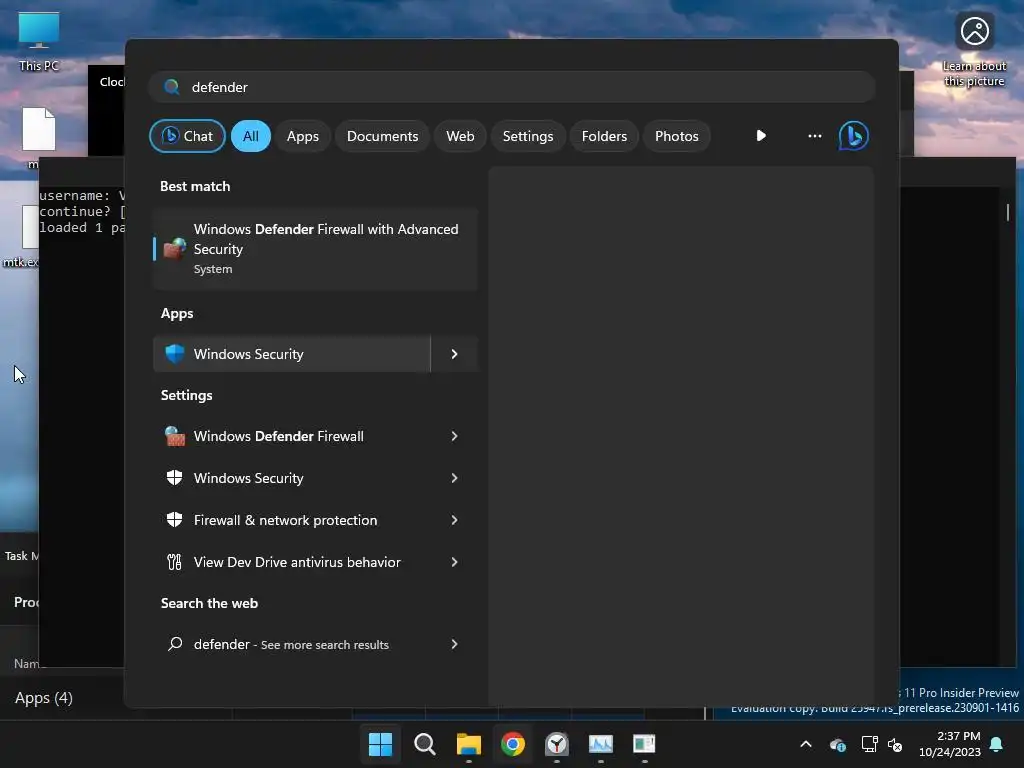Open Google Chrome from the taskbar
1024x768 pixels.
pyautogui.click(x=513, y=744)
